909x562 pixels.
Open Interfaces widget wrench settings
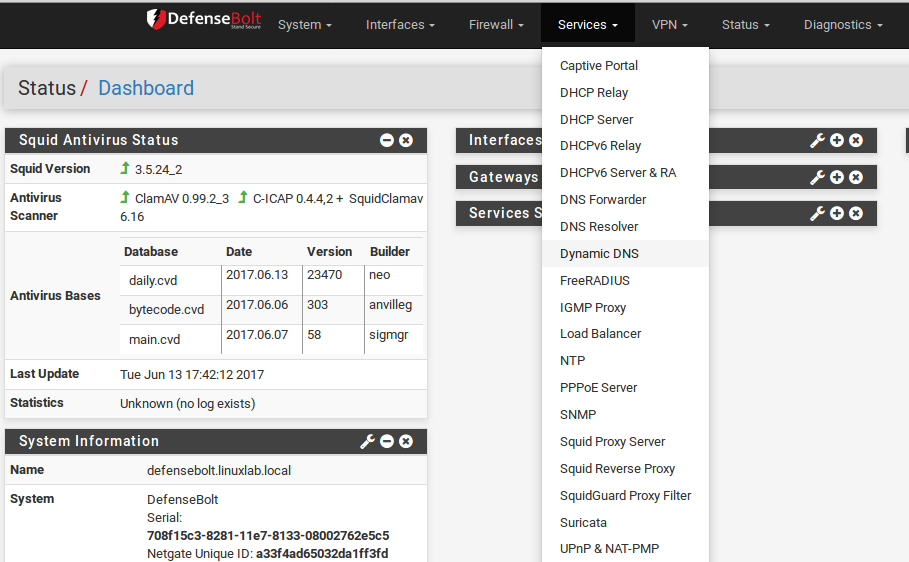(x=817, y=140)
